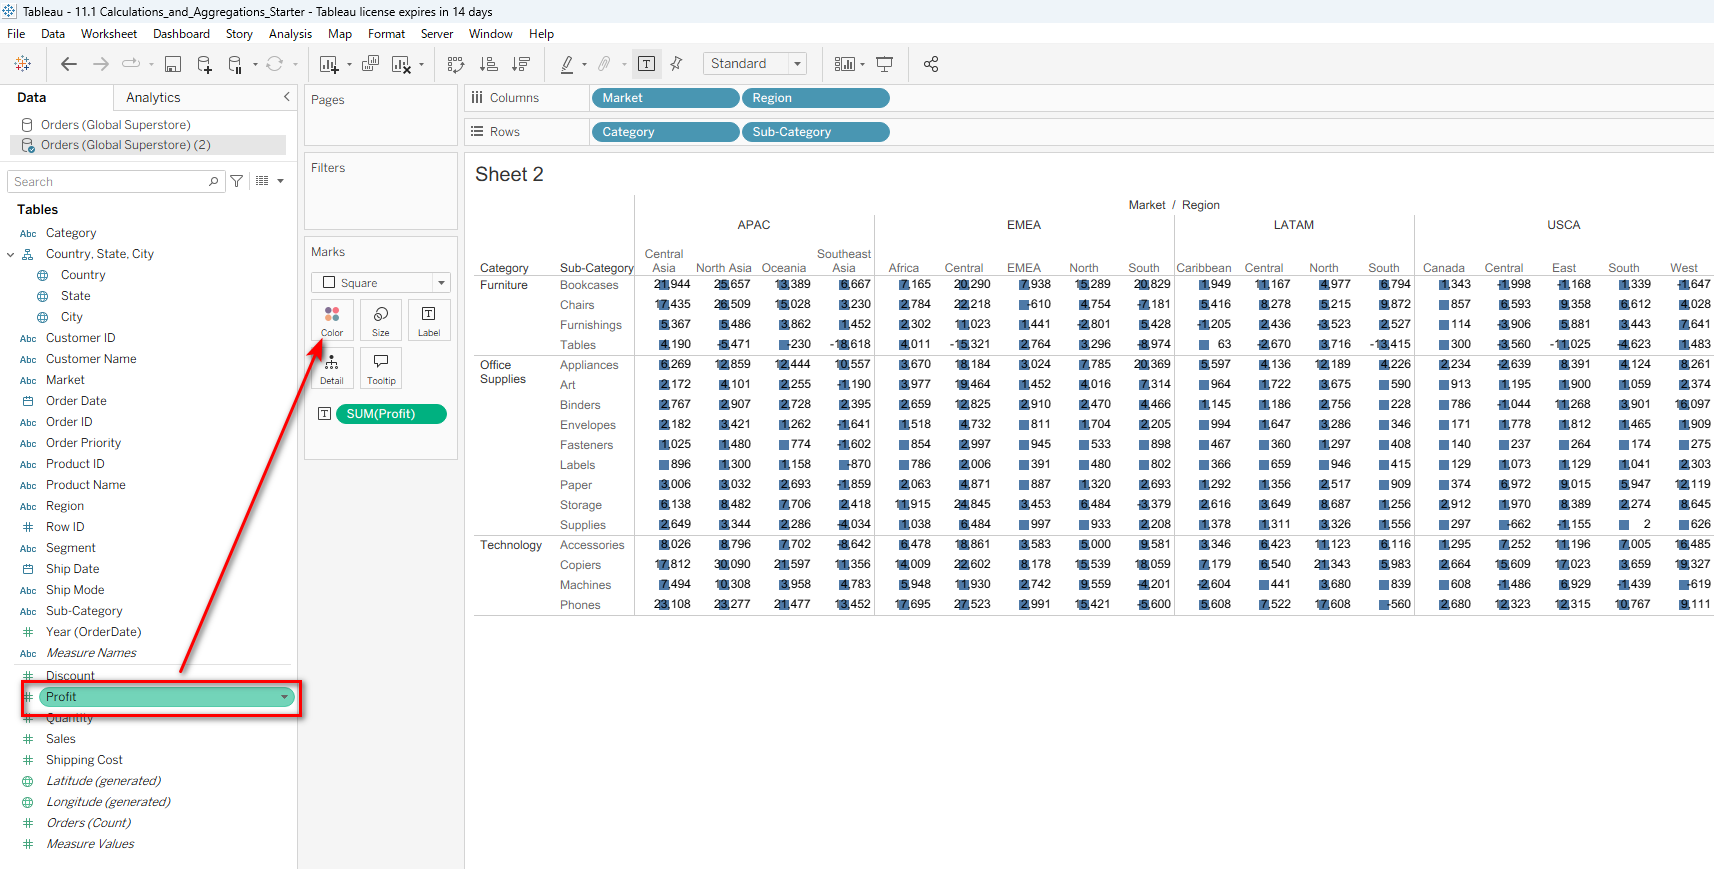Click the Undo back arrow

69,64
